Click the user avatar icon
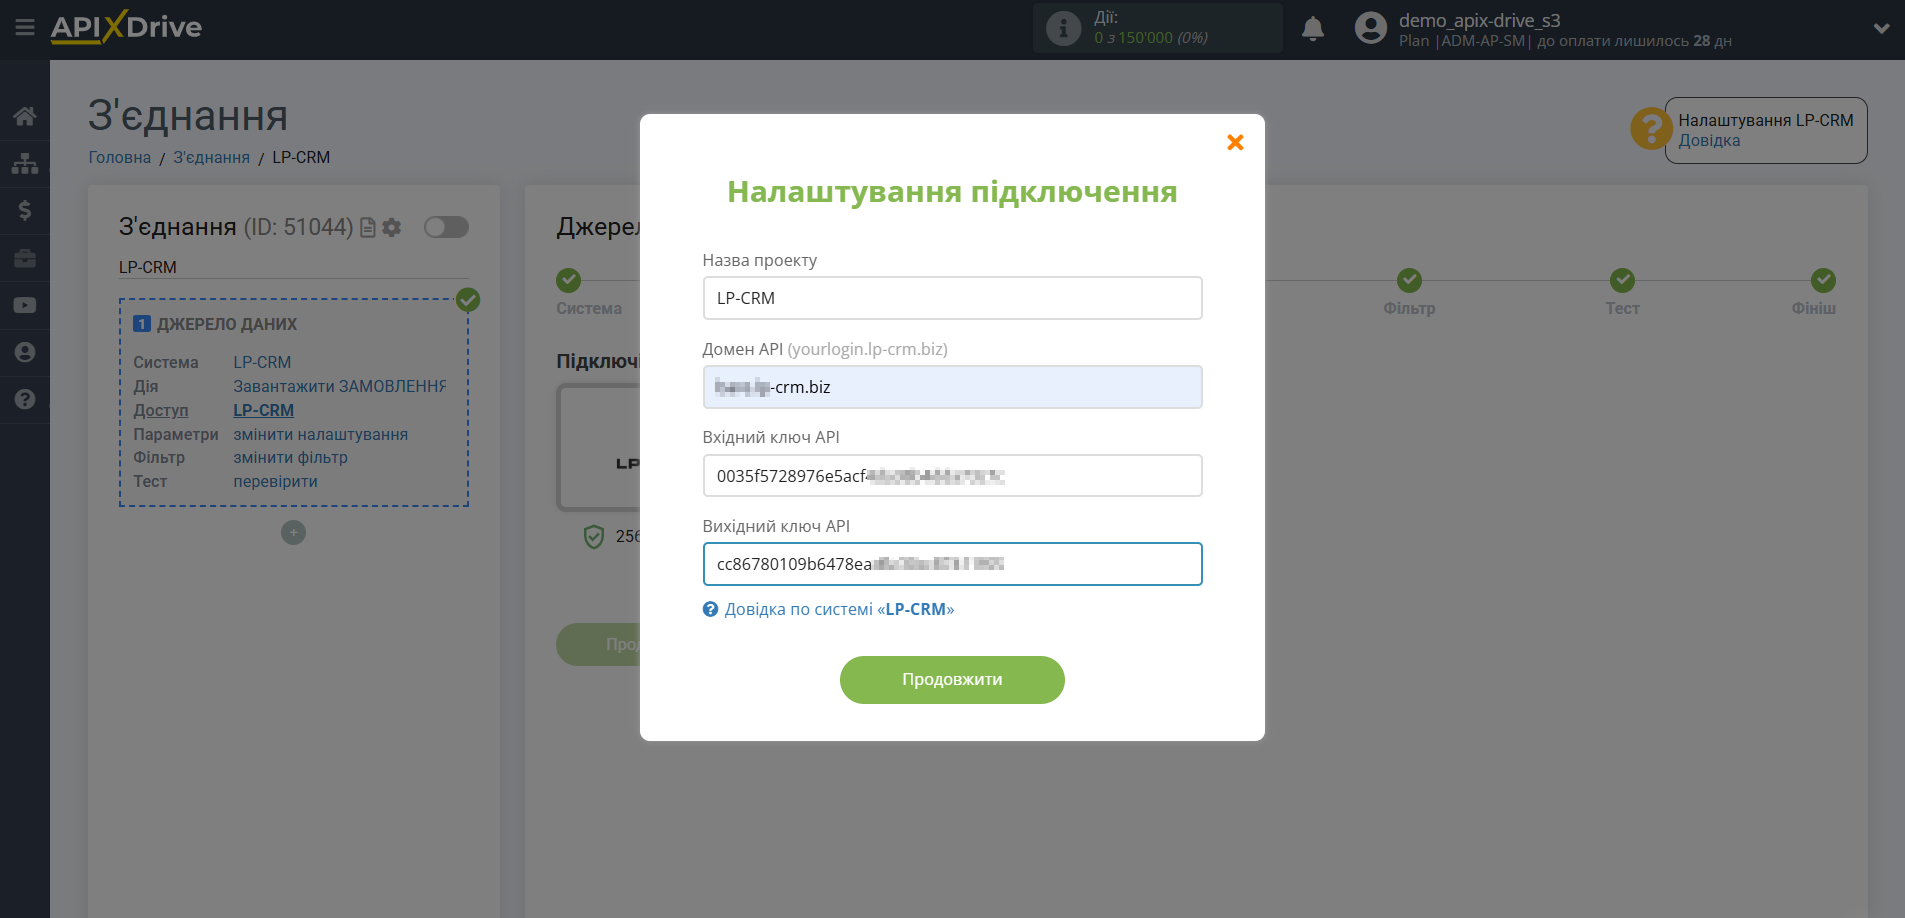The height and width of the screenshot is (918, 1905). coord(1371,28)
